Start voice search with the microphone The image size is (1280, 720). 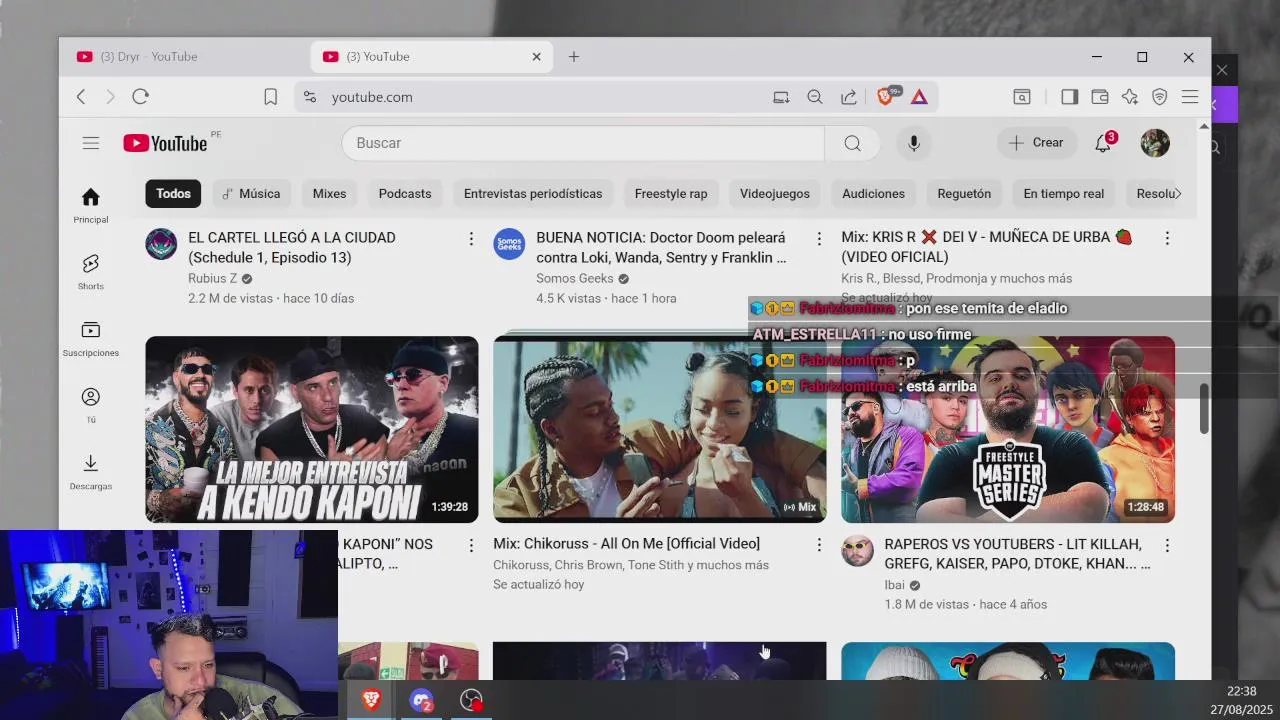click(913, 143)
